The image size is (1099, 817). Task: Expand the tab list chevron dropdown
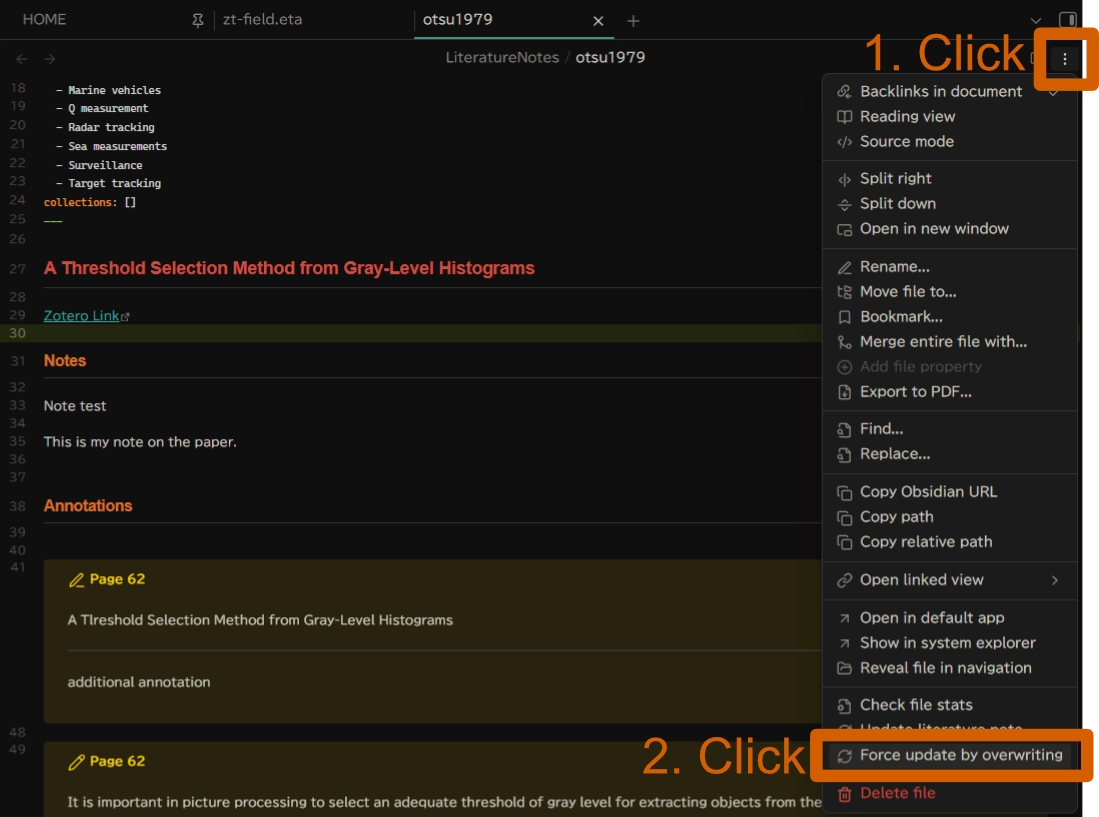tap(1036, 21)
